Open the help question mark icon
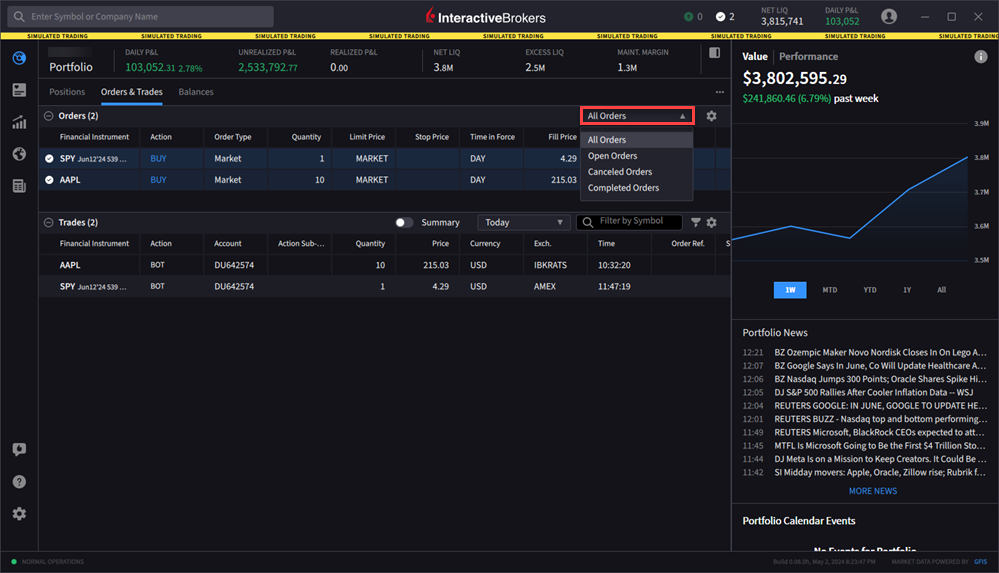The height and width of the screenshot is (573, 999). [19, 481]
